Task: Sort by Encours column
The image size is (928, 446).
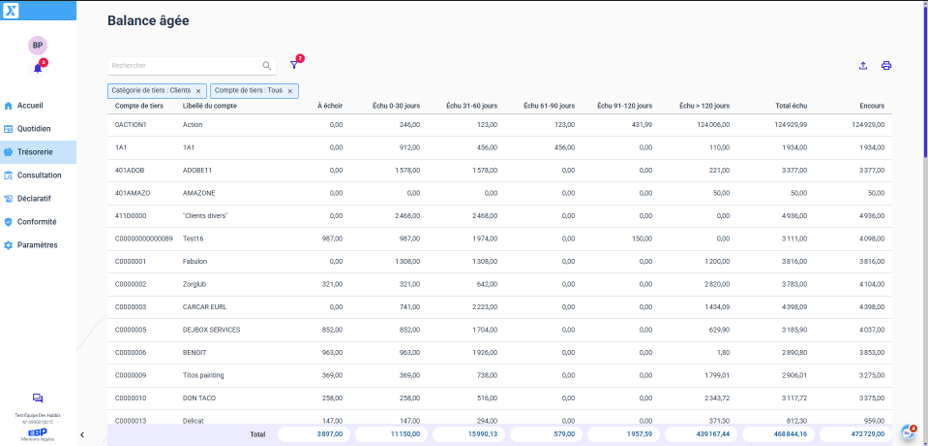Action: (872, 106)
